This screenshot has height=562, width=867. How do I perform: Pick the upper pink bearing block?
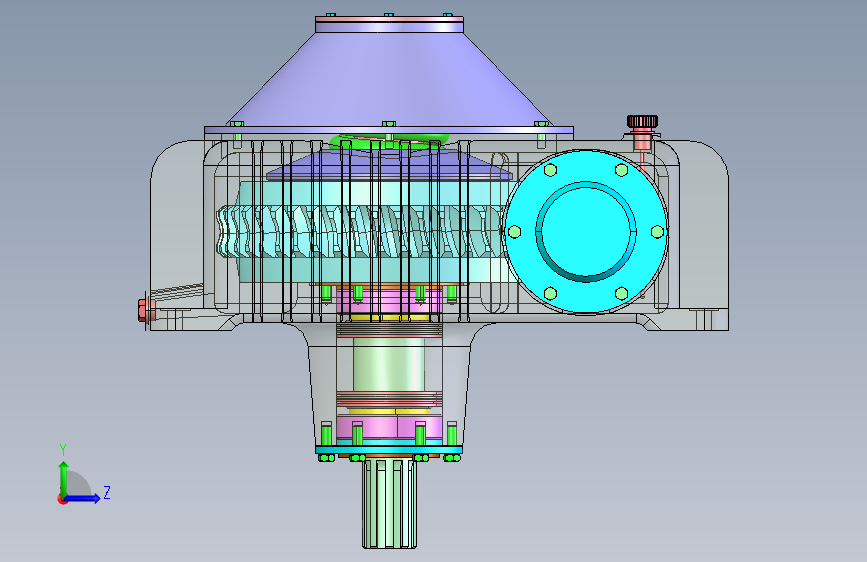point(389,301)
